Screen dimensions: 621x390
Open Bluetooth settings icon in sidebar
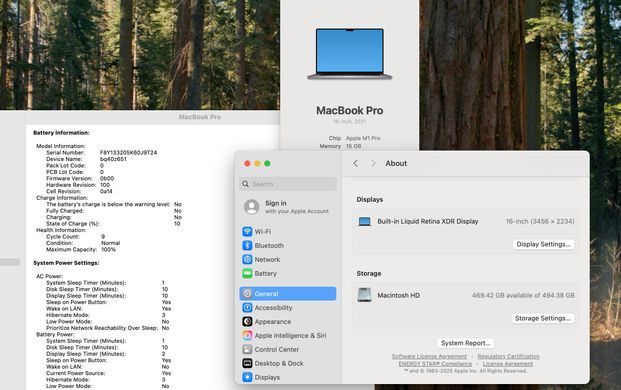point(247,245)
